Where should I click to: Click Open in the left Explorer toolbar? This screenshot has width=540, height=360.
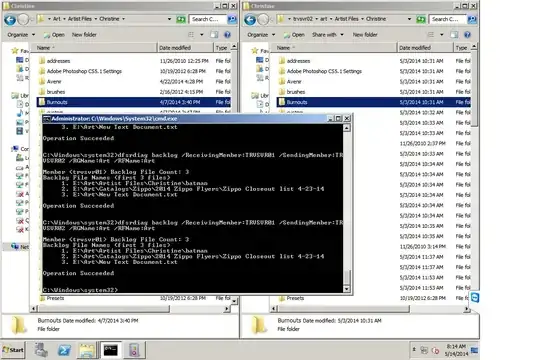54,35
